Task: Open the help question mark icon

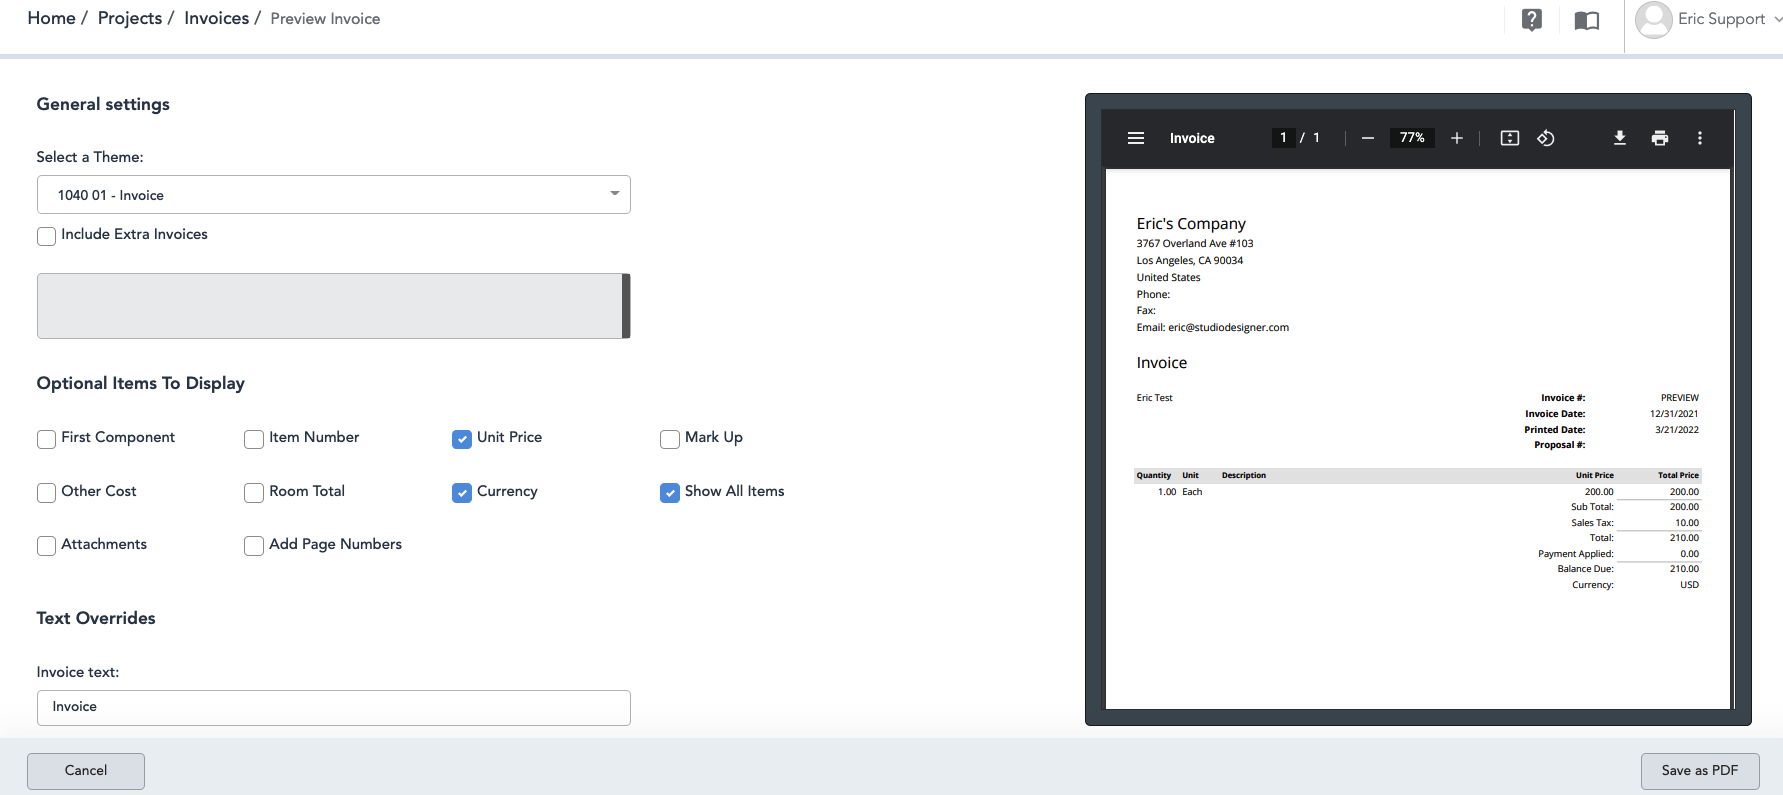Action: pyautogui.click(x=1531, y=20)
